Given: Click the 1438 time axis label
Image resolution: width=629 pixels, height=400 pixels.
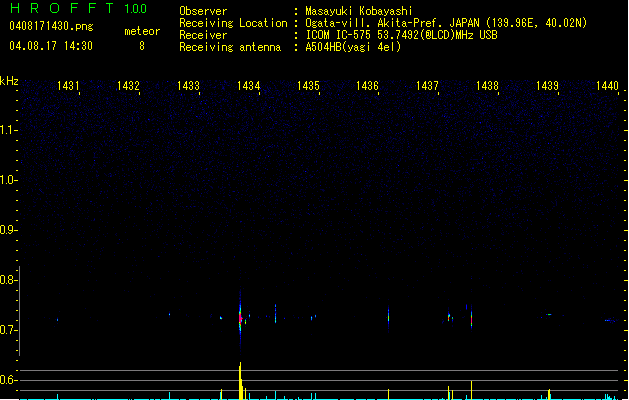Looking at the screenshot, I should pyautogui.click(x=487, y=86).
